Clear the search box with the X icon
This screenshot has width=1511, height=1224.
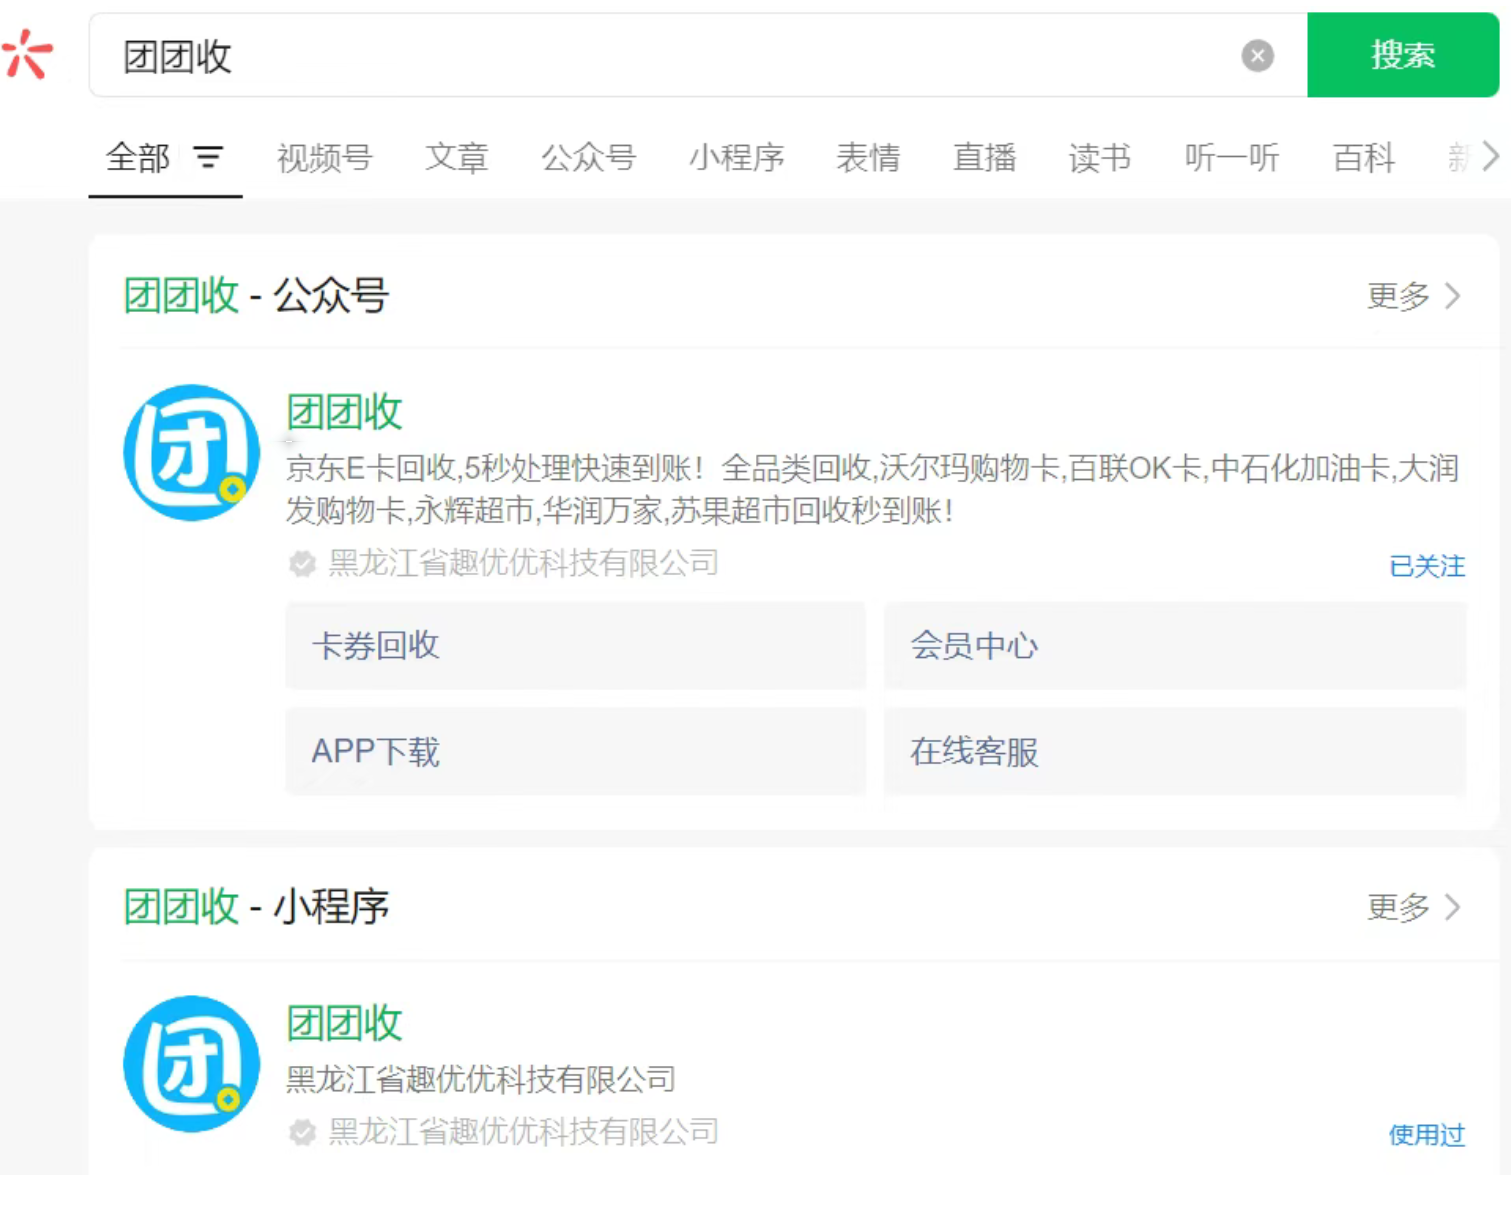[x=1257, y=56]
